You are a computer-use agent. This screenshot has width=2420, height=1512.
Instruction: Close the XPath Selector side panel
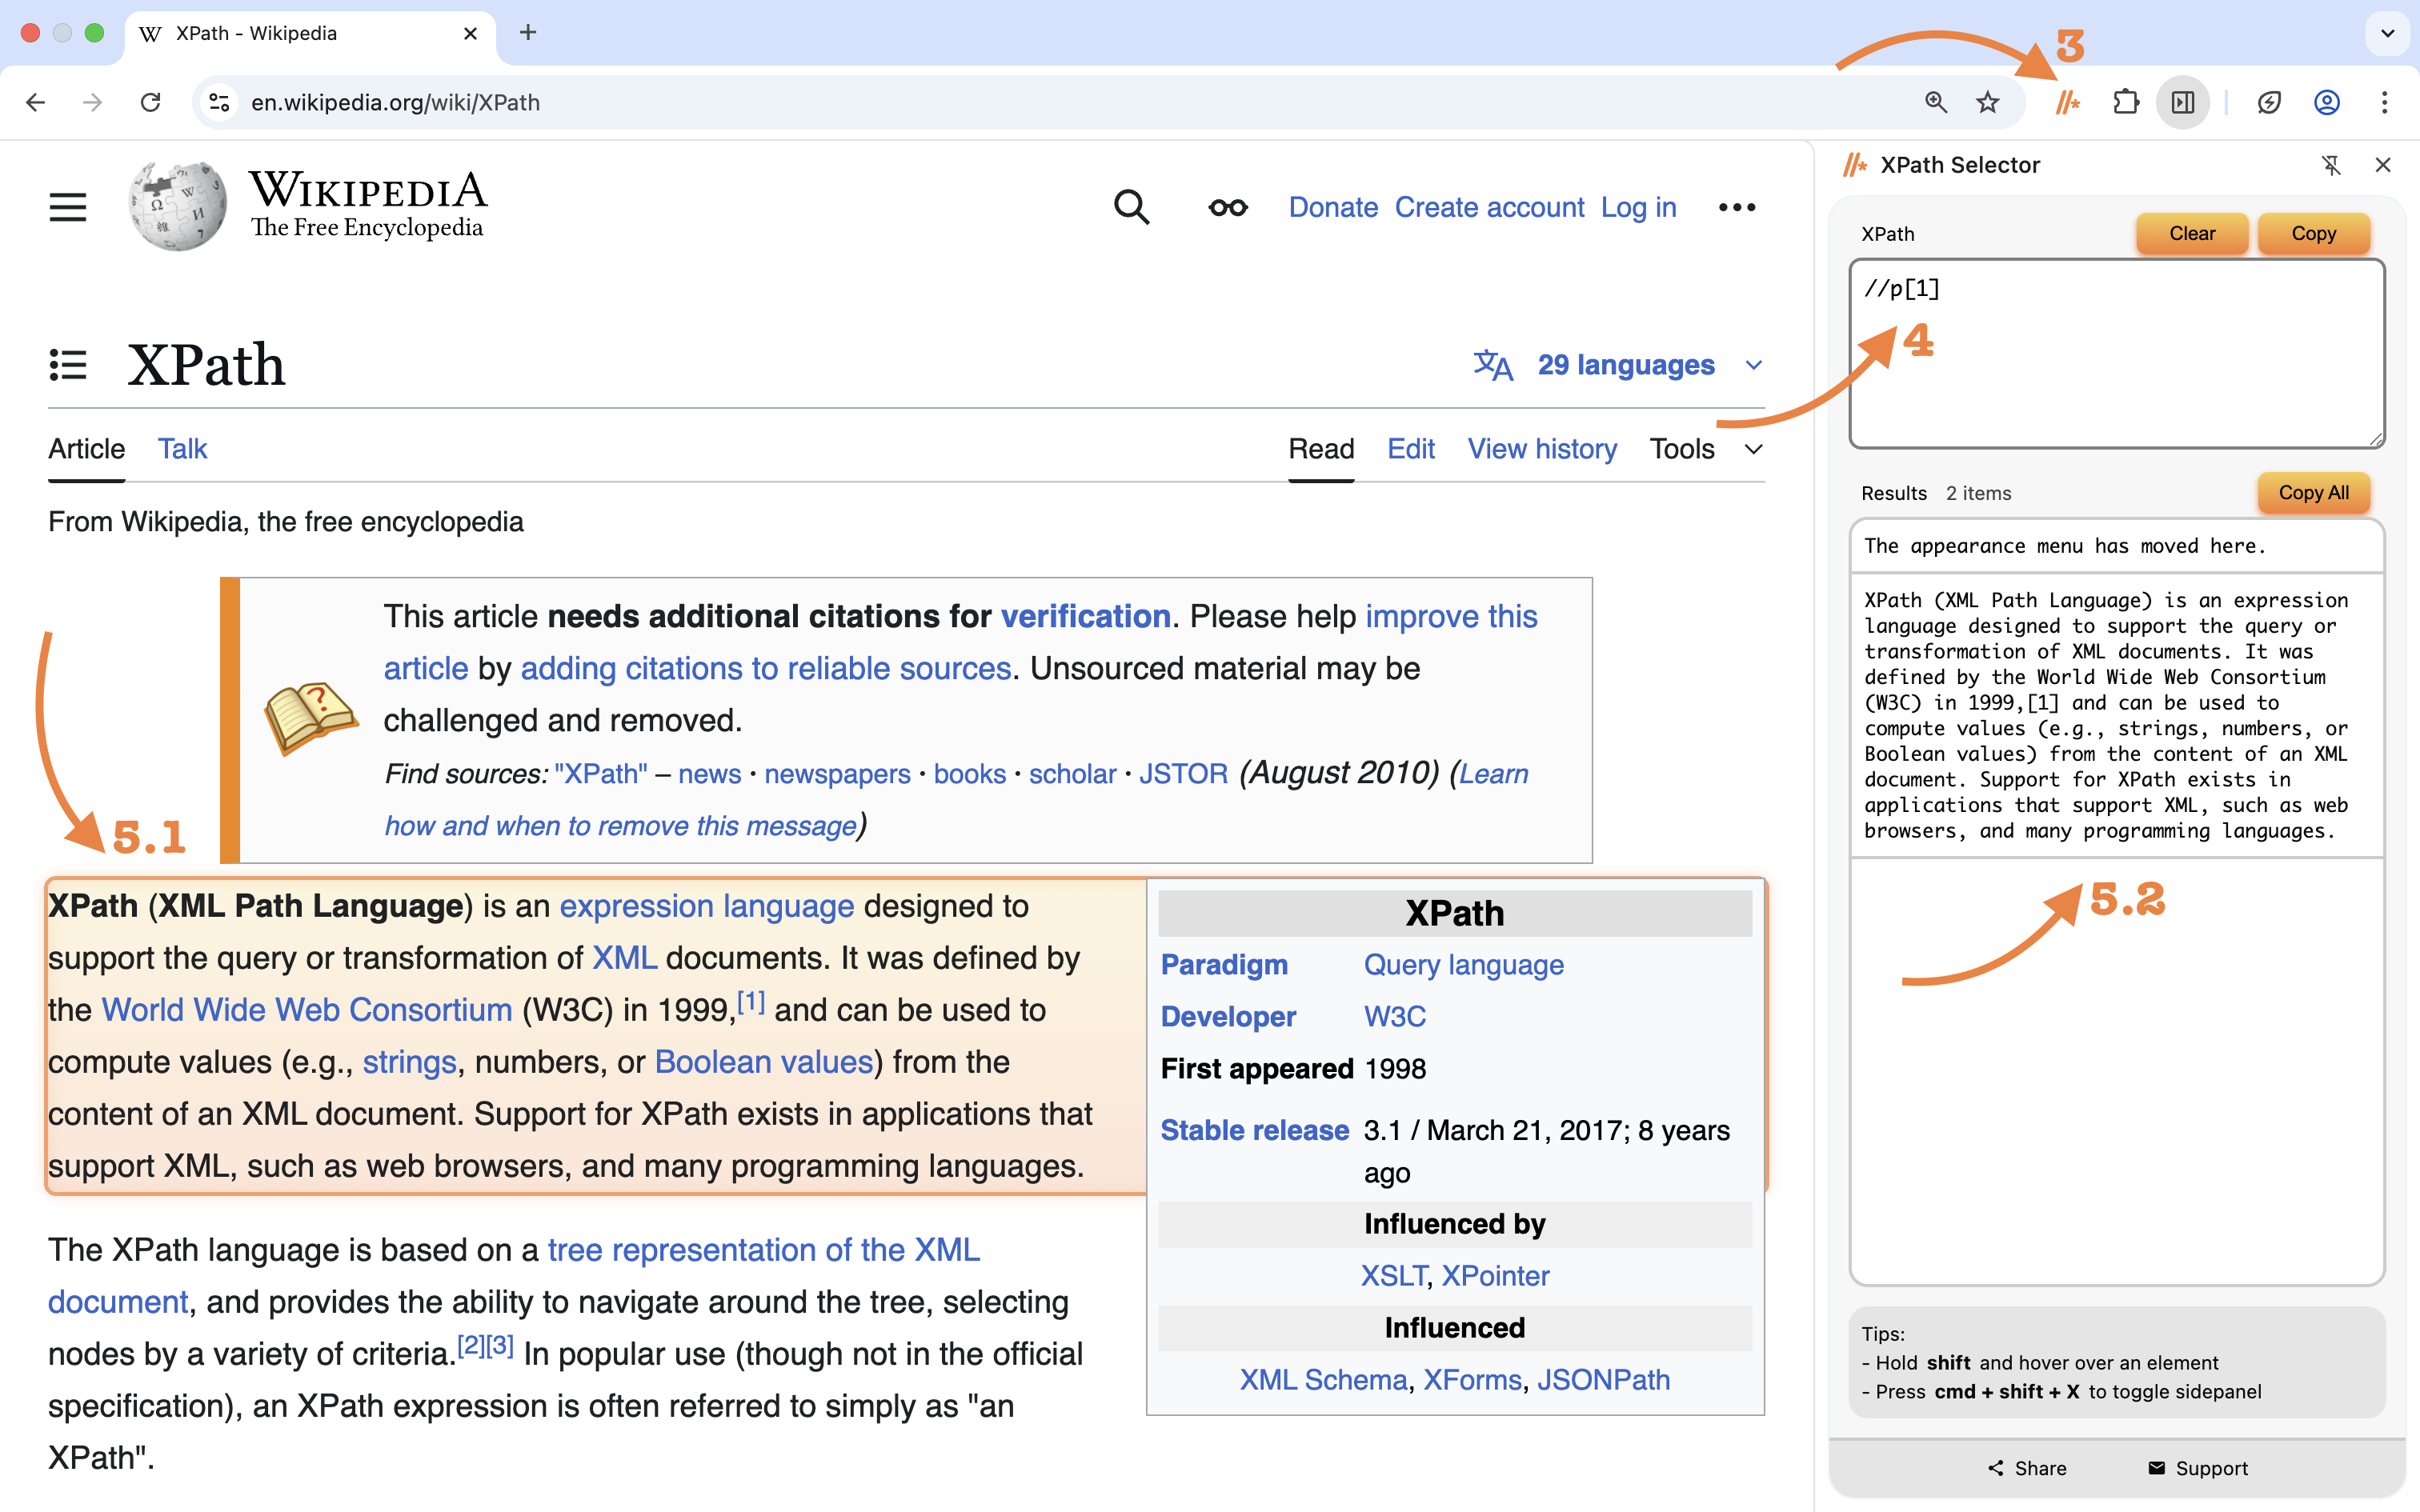tap(2383, 165)
